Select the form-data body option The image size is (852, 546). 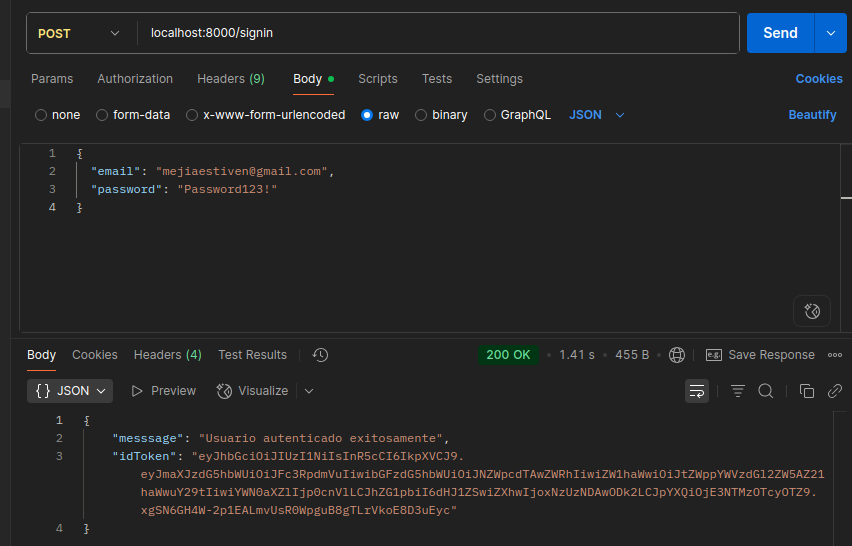click(x=133, y=115)
